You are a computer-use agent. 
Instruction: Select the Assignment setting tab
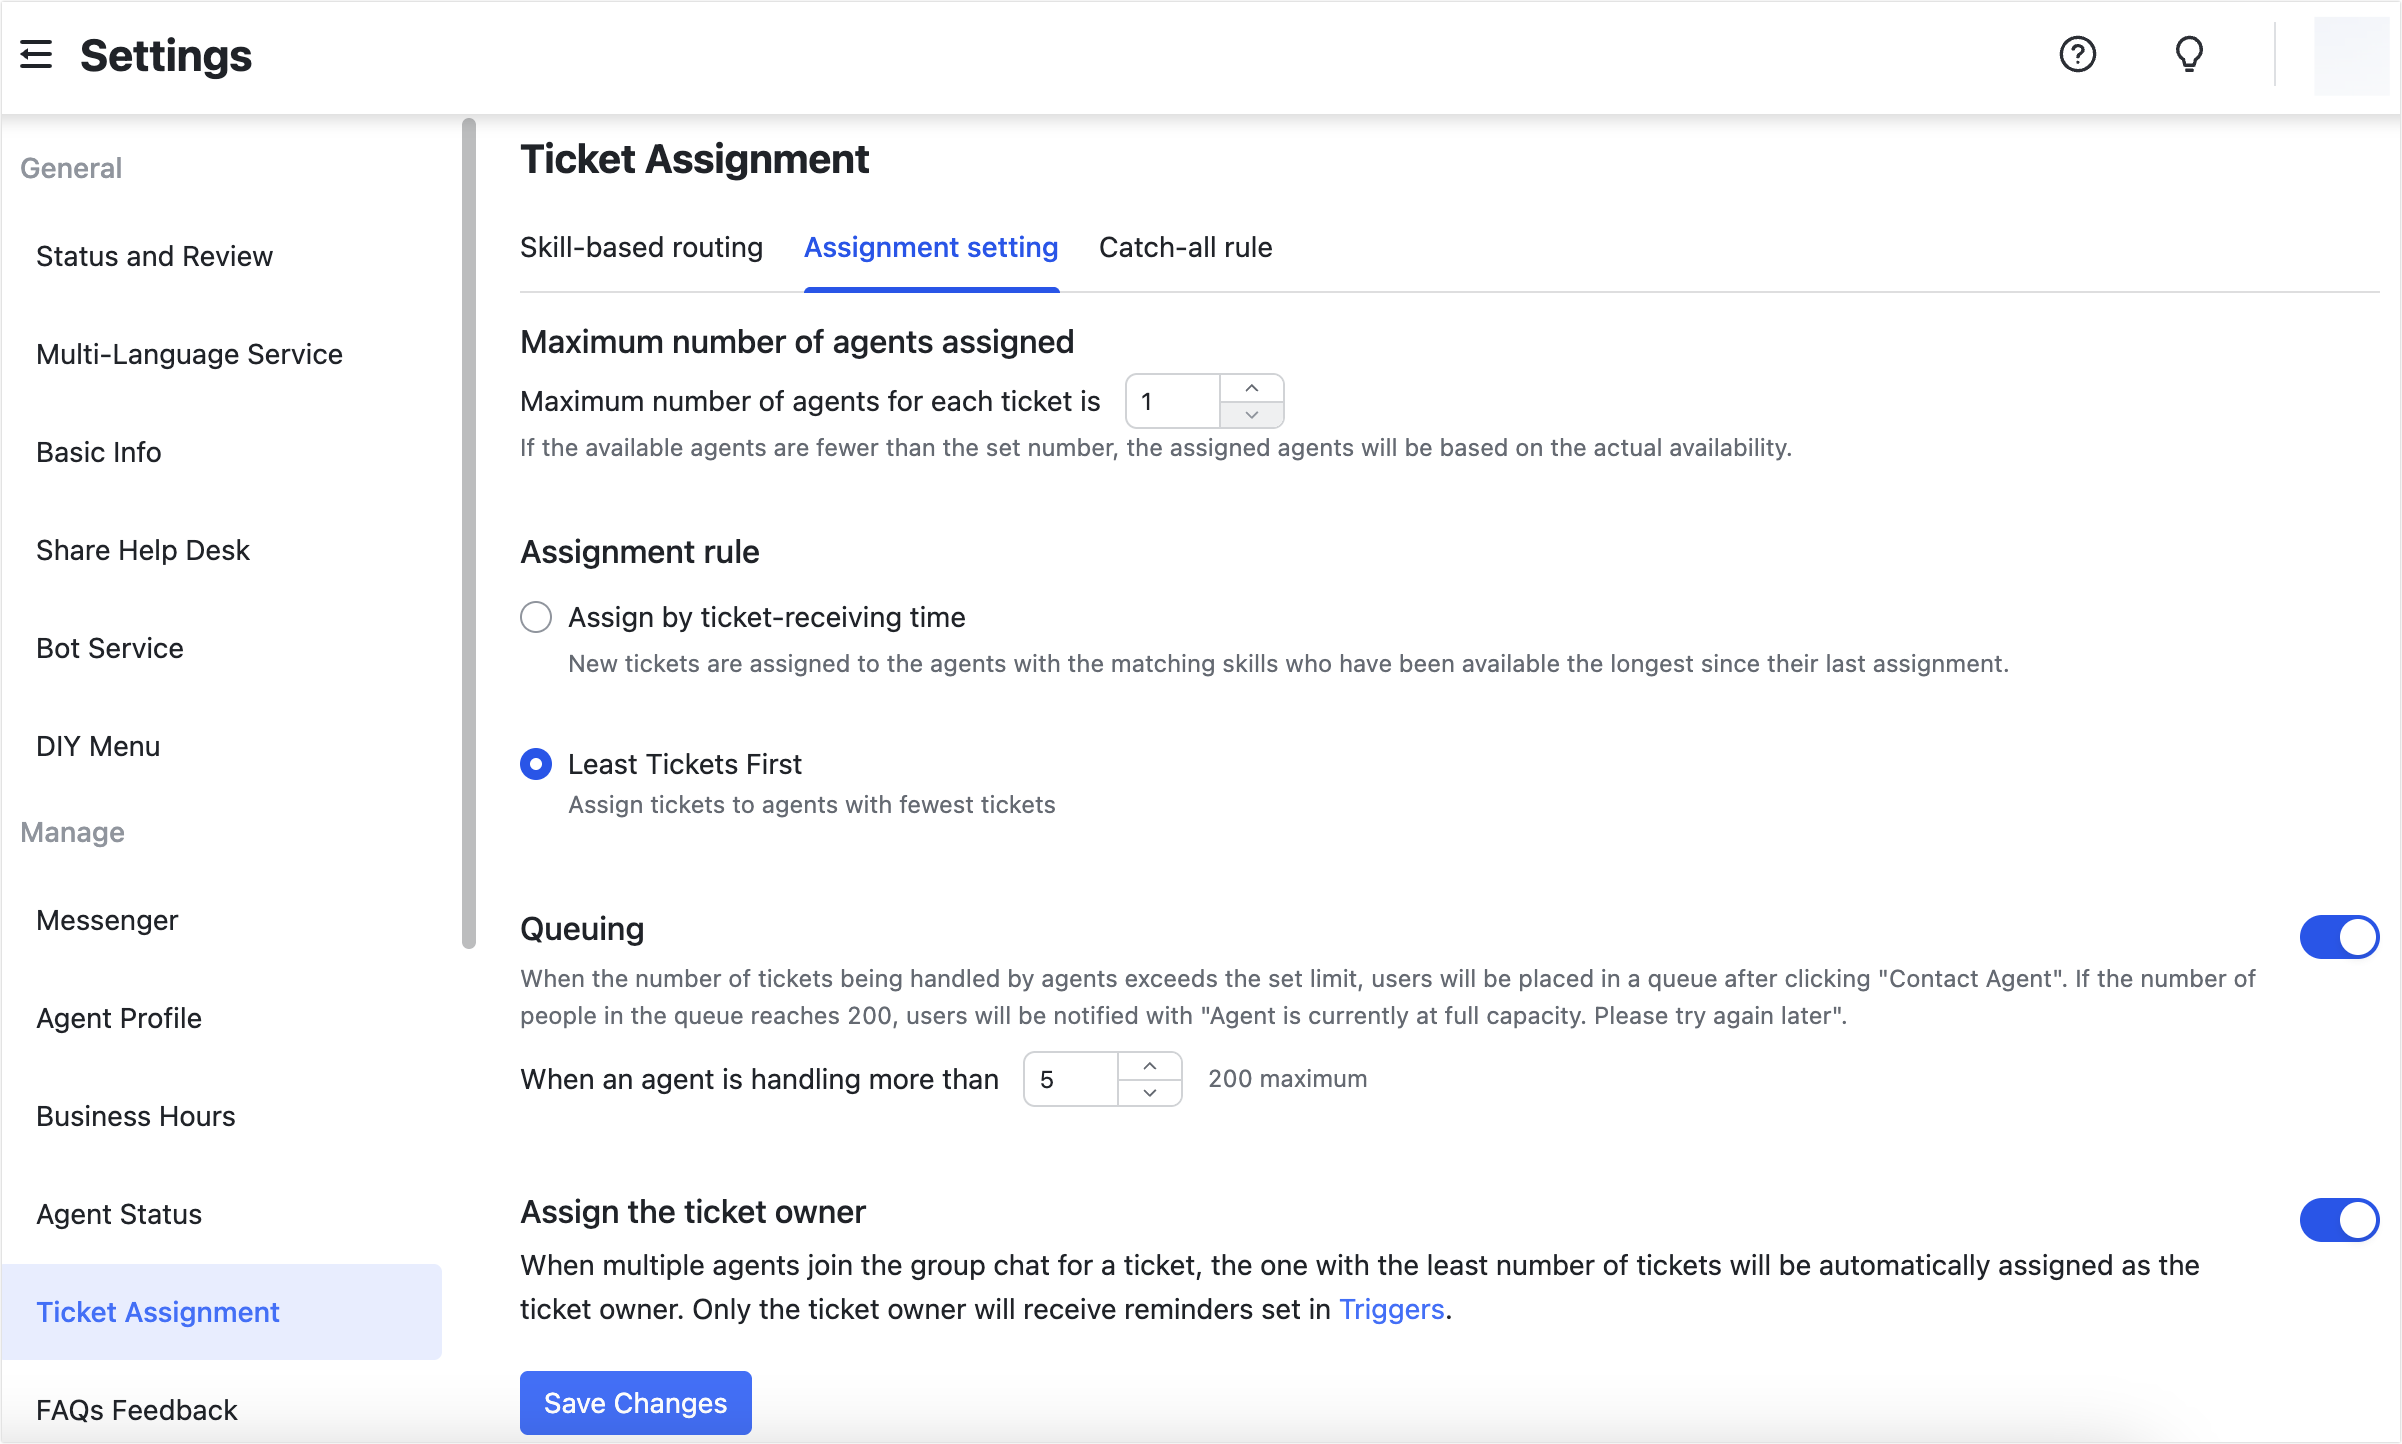coord(931,247)
